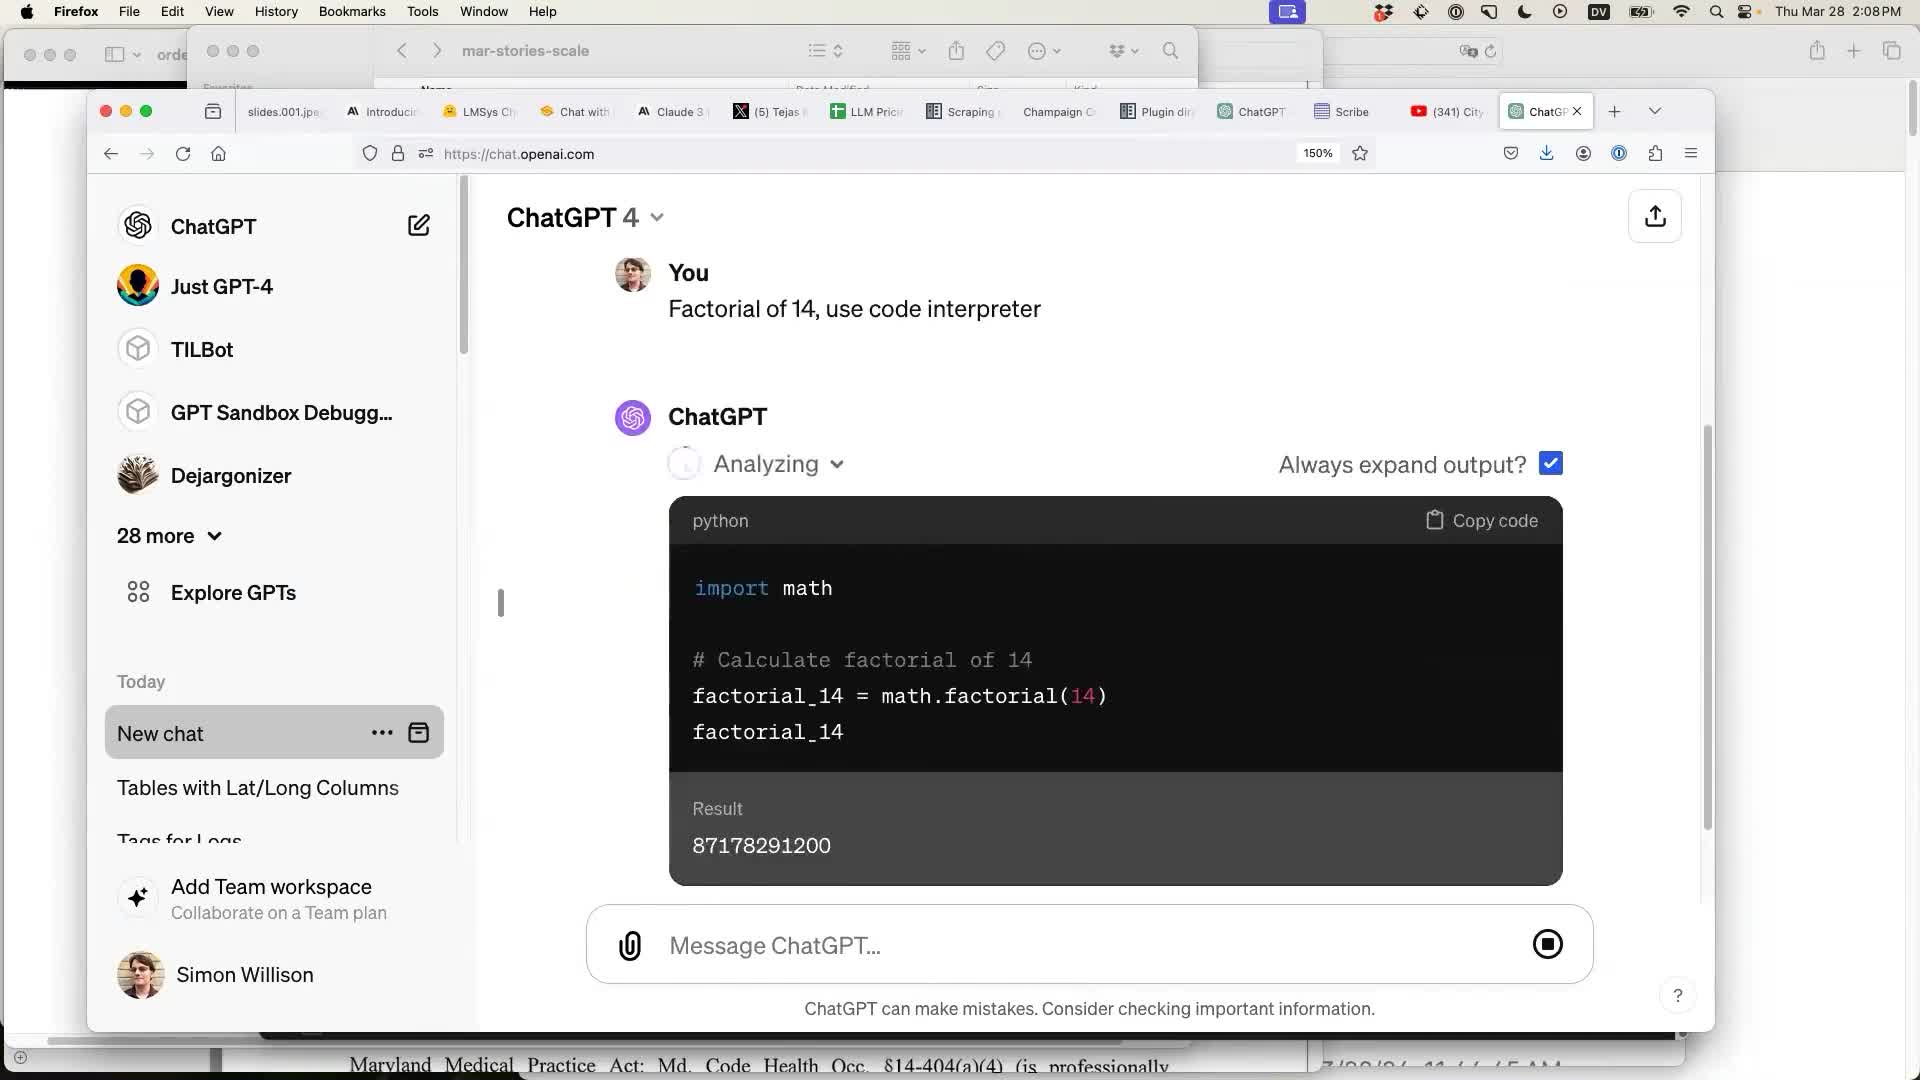Open the help question mark button
Screen dimensions: 1920x1080
[1678, 995]
